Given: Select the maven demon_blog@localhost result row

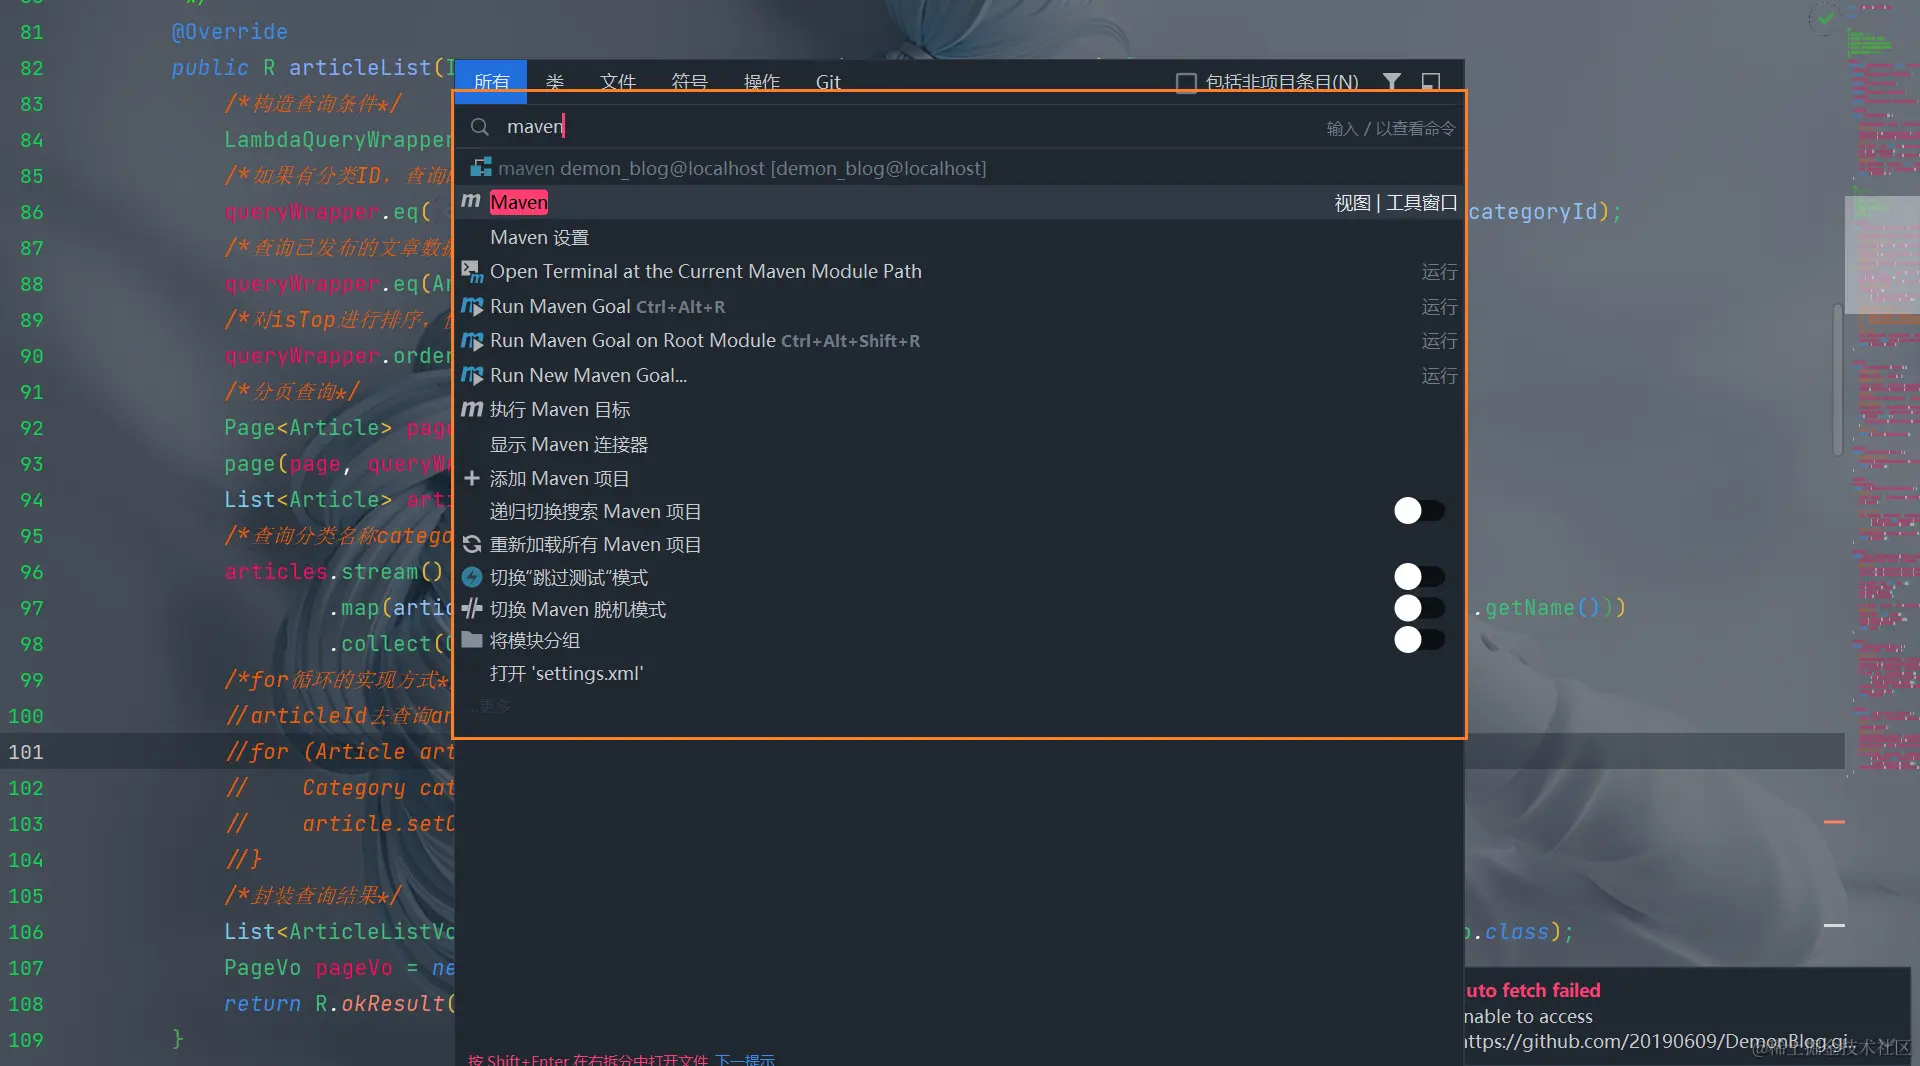Looking at the screenshot, I should [x=960, y=168].
